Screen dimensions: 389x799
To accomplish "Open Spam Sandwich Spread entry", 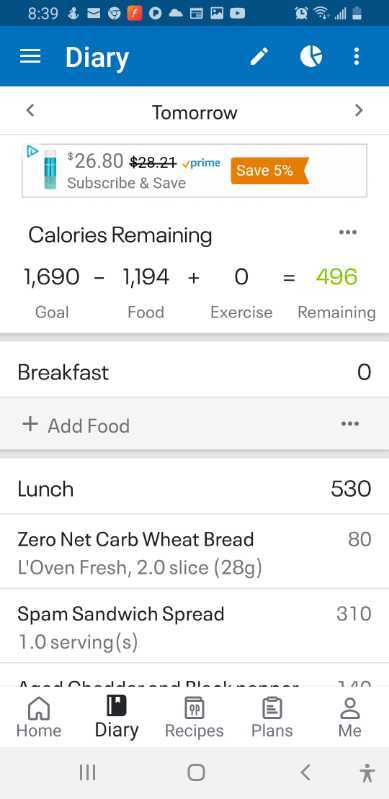I will coord(194,626).
